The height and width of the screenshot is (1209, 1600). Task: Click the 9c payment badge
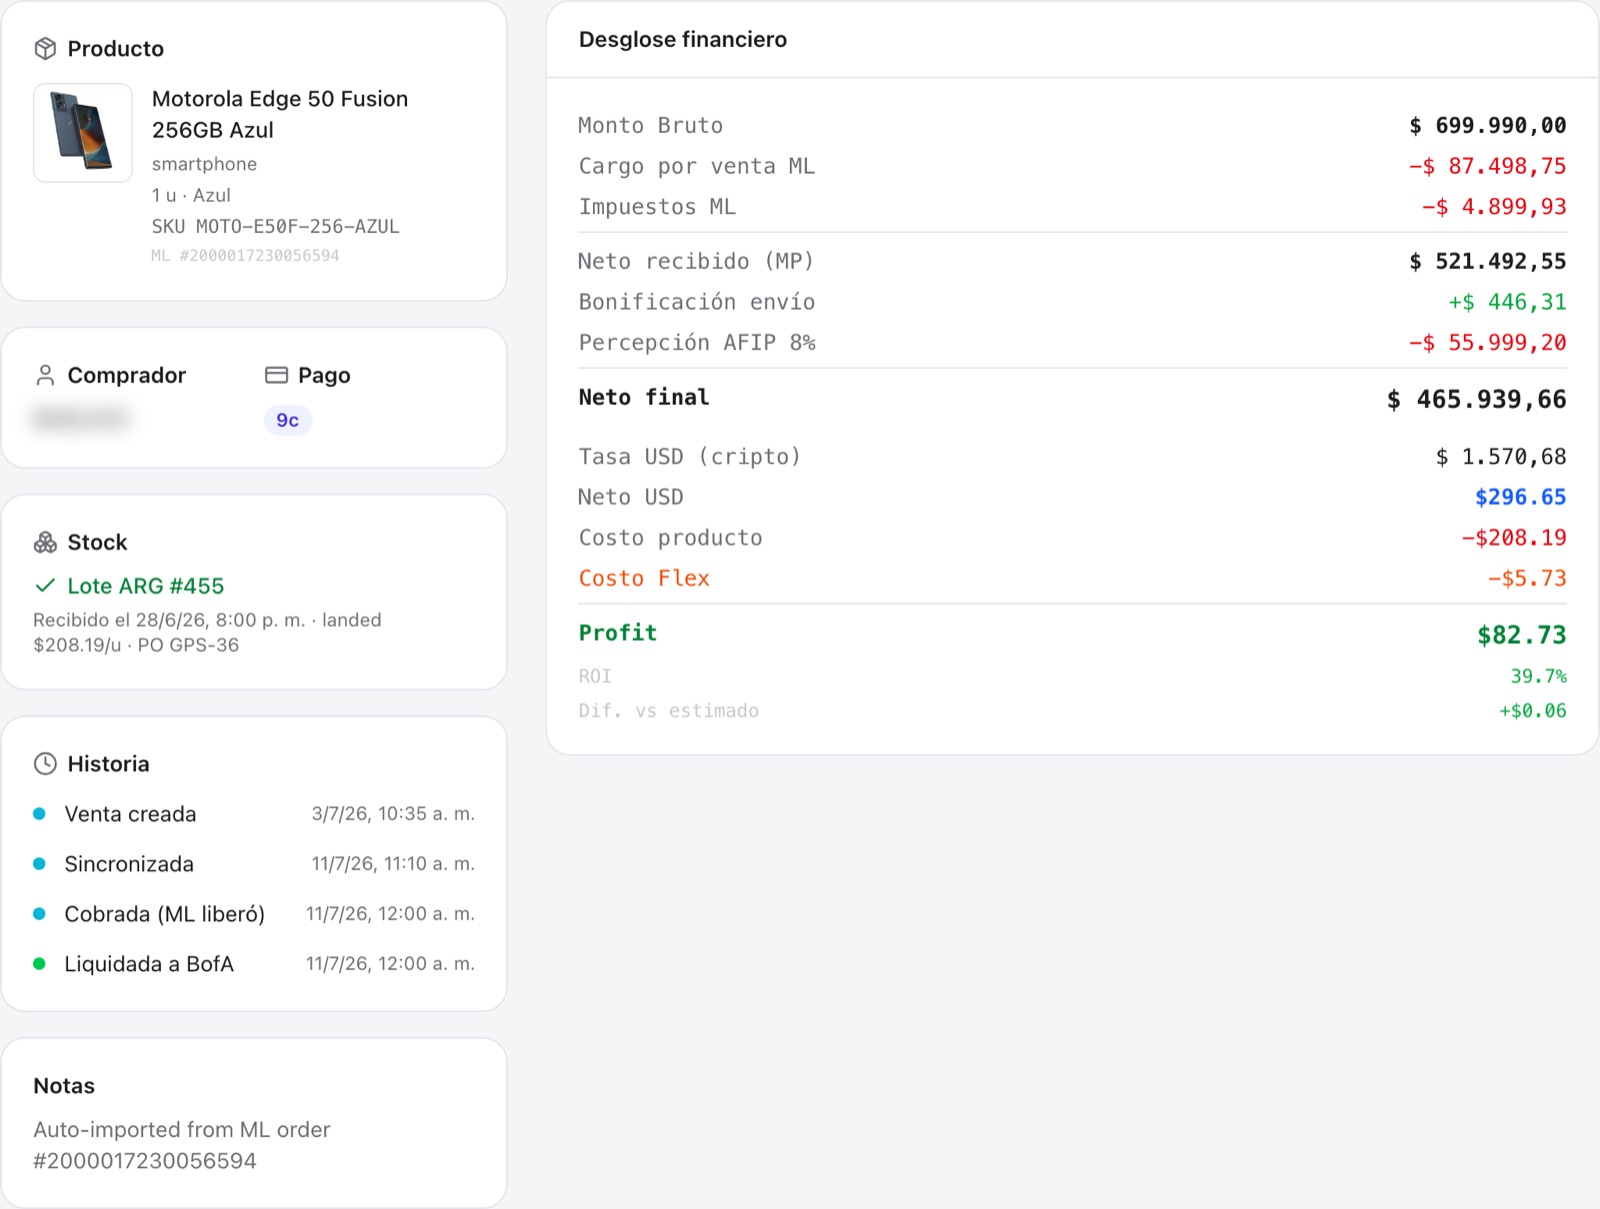point(288,420)
